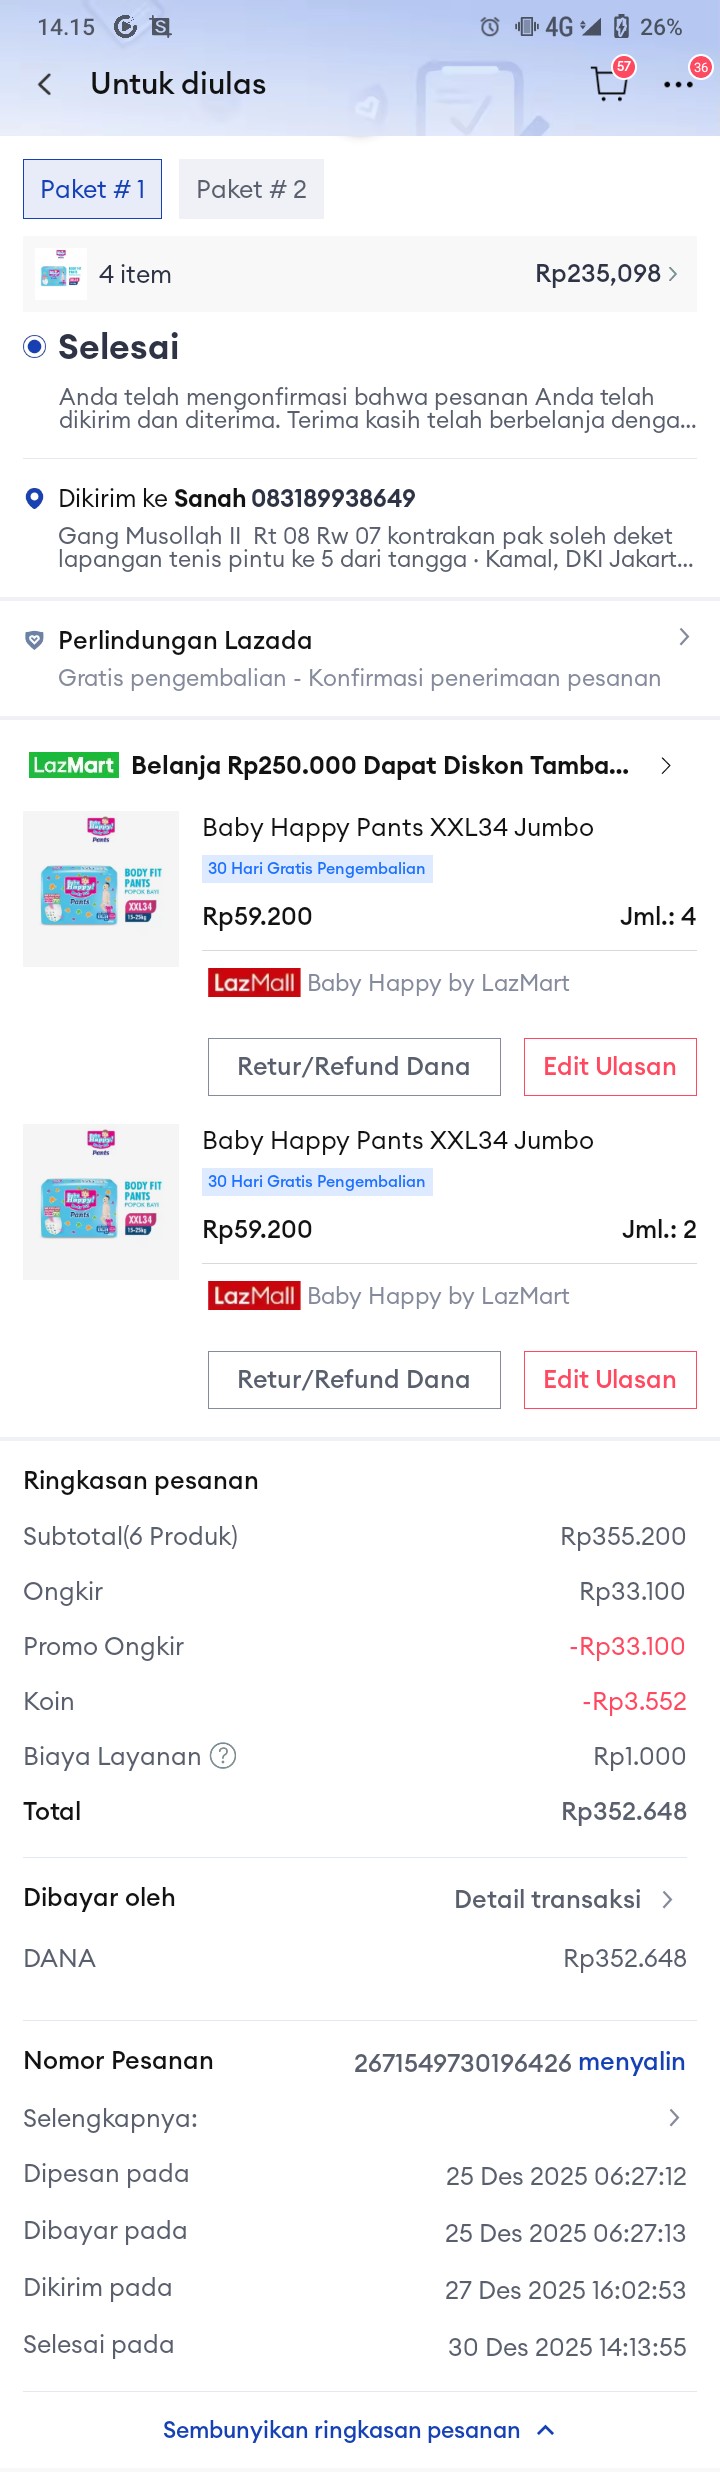Tap the LazMart badge icon
This screenshot has height=2478, width=720.
point(74,765)
